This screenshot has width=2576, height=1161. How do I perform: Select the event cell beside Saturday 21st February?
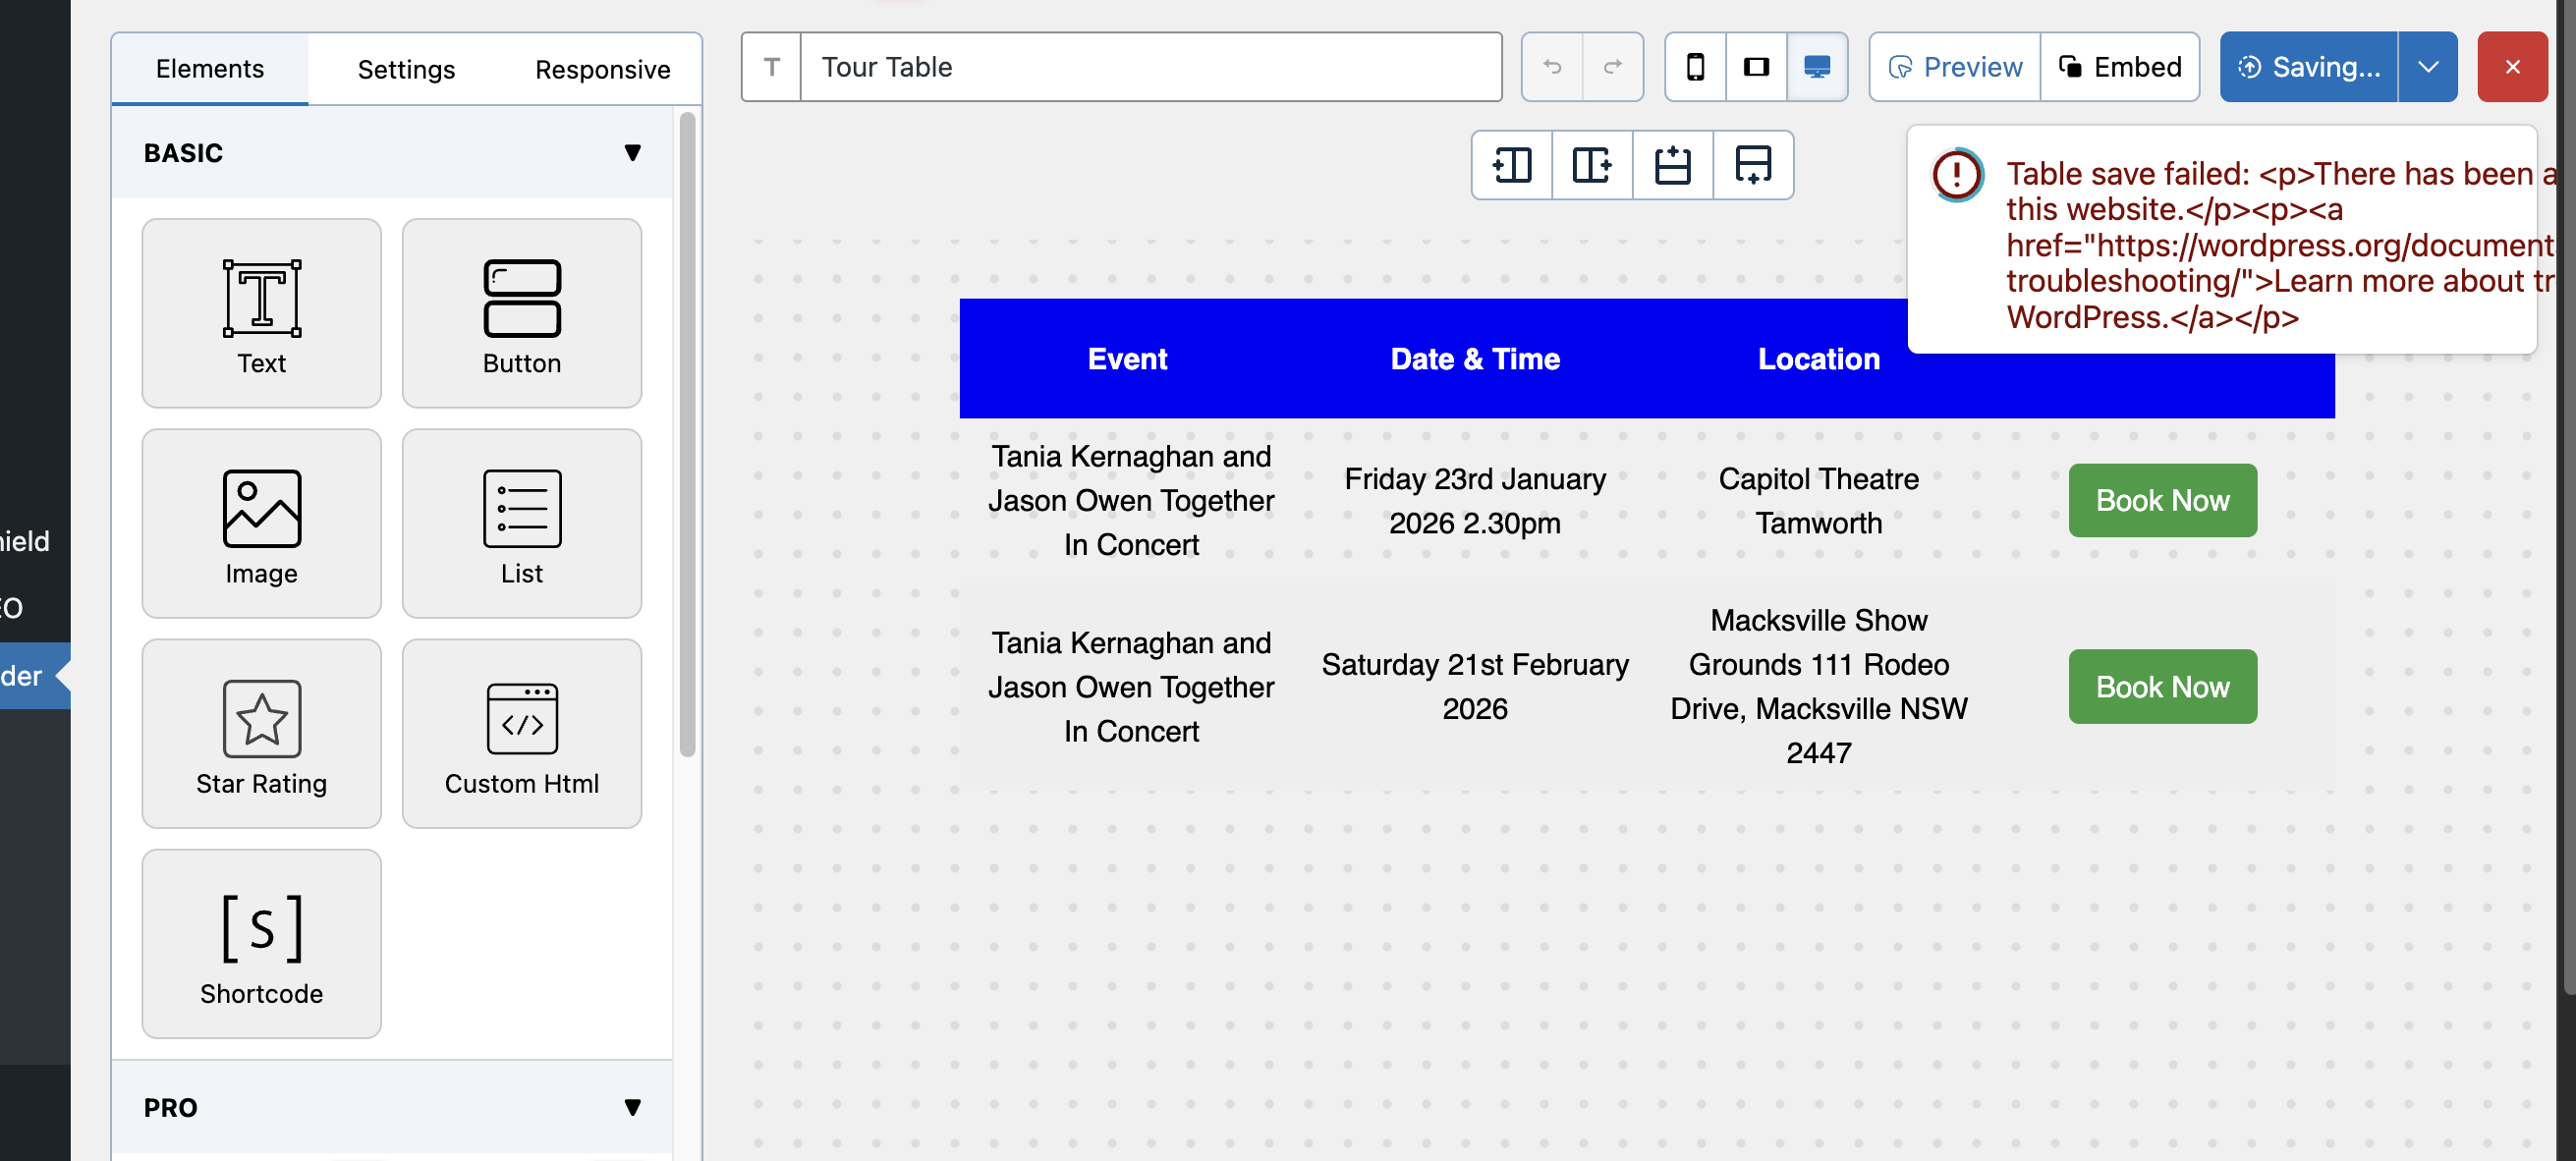(1131, 687)
